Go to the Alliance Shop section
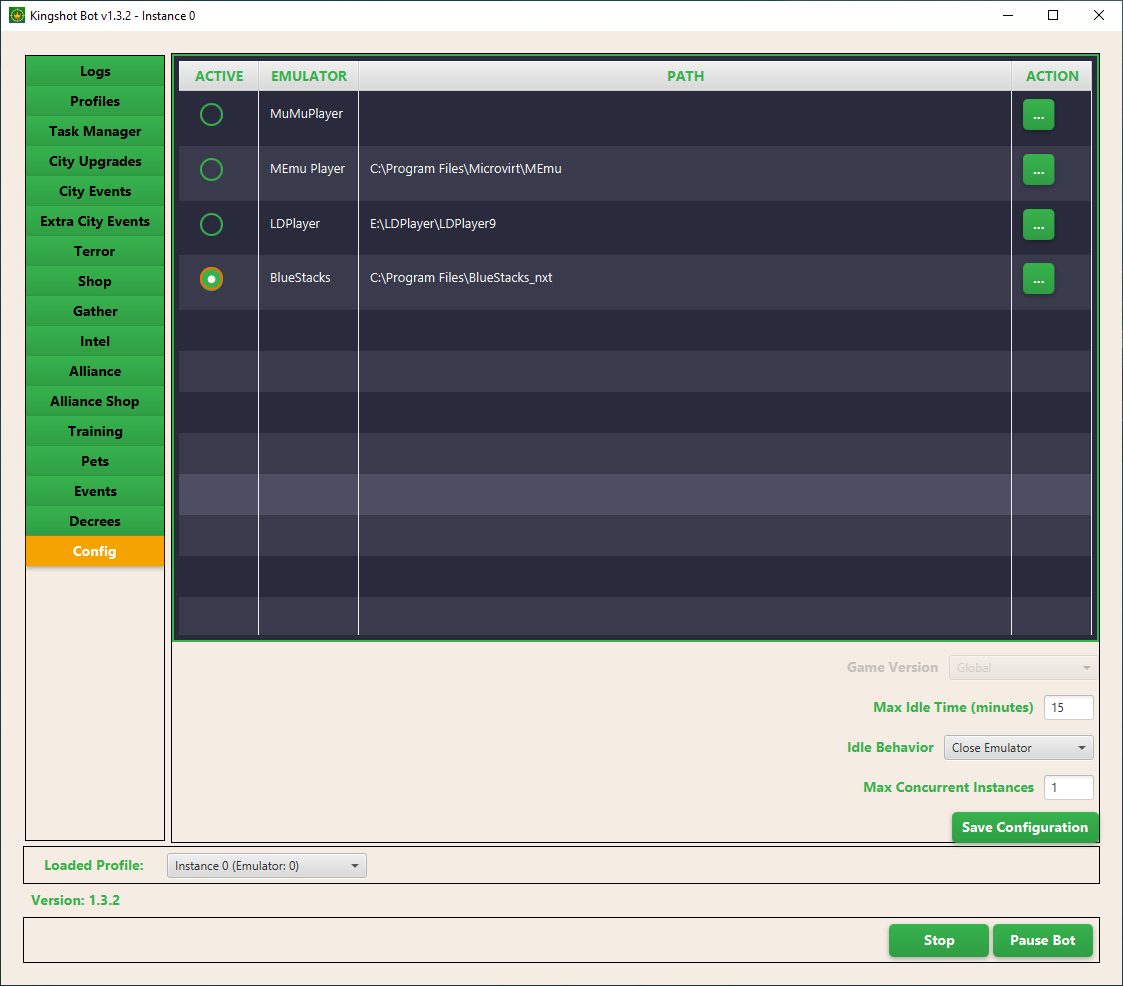This screenshot has width=1123, height=986. (95, 402)
